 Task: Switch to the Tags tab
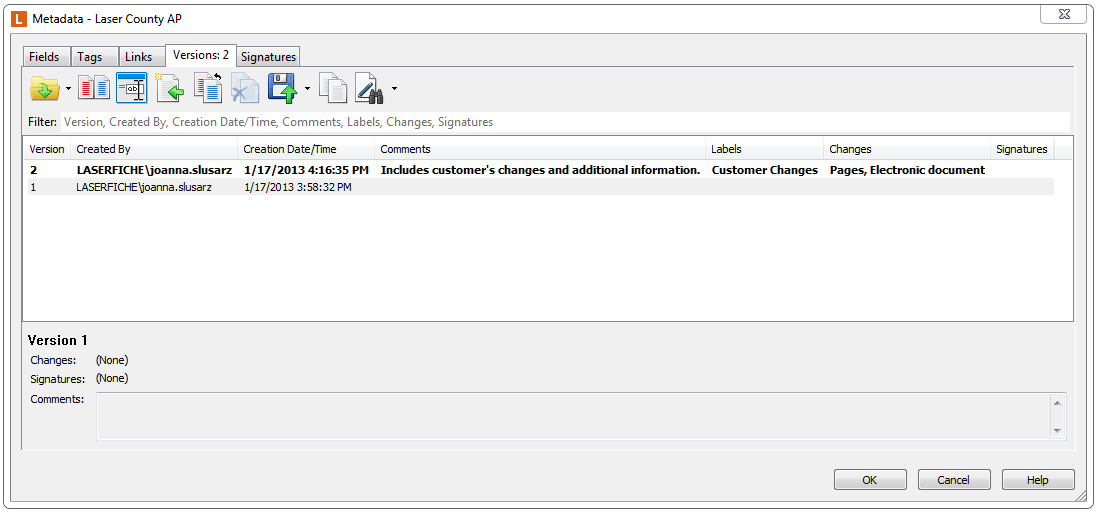(94, 57)
